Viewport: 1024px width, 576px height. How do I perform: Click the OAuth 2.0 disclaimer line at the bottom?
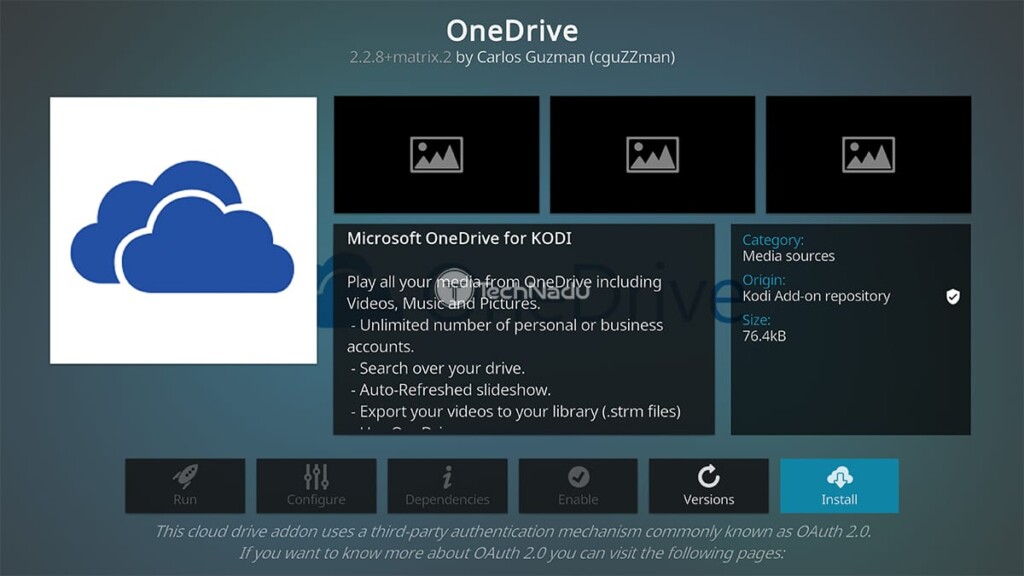click(513, 531)
